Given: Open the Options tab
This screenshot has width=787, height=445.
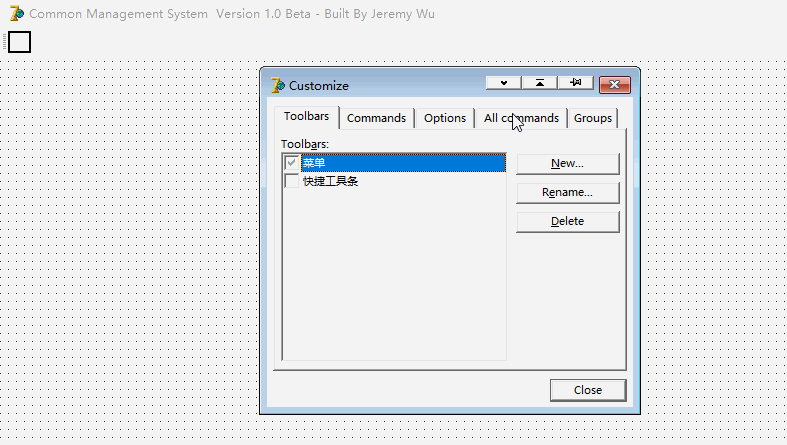Looking at the screenshot, I should (x=445, y=118).
